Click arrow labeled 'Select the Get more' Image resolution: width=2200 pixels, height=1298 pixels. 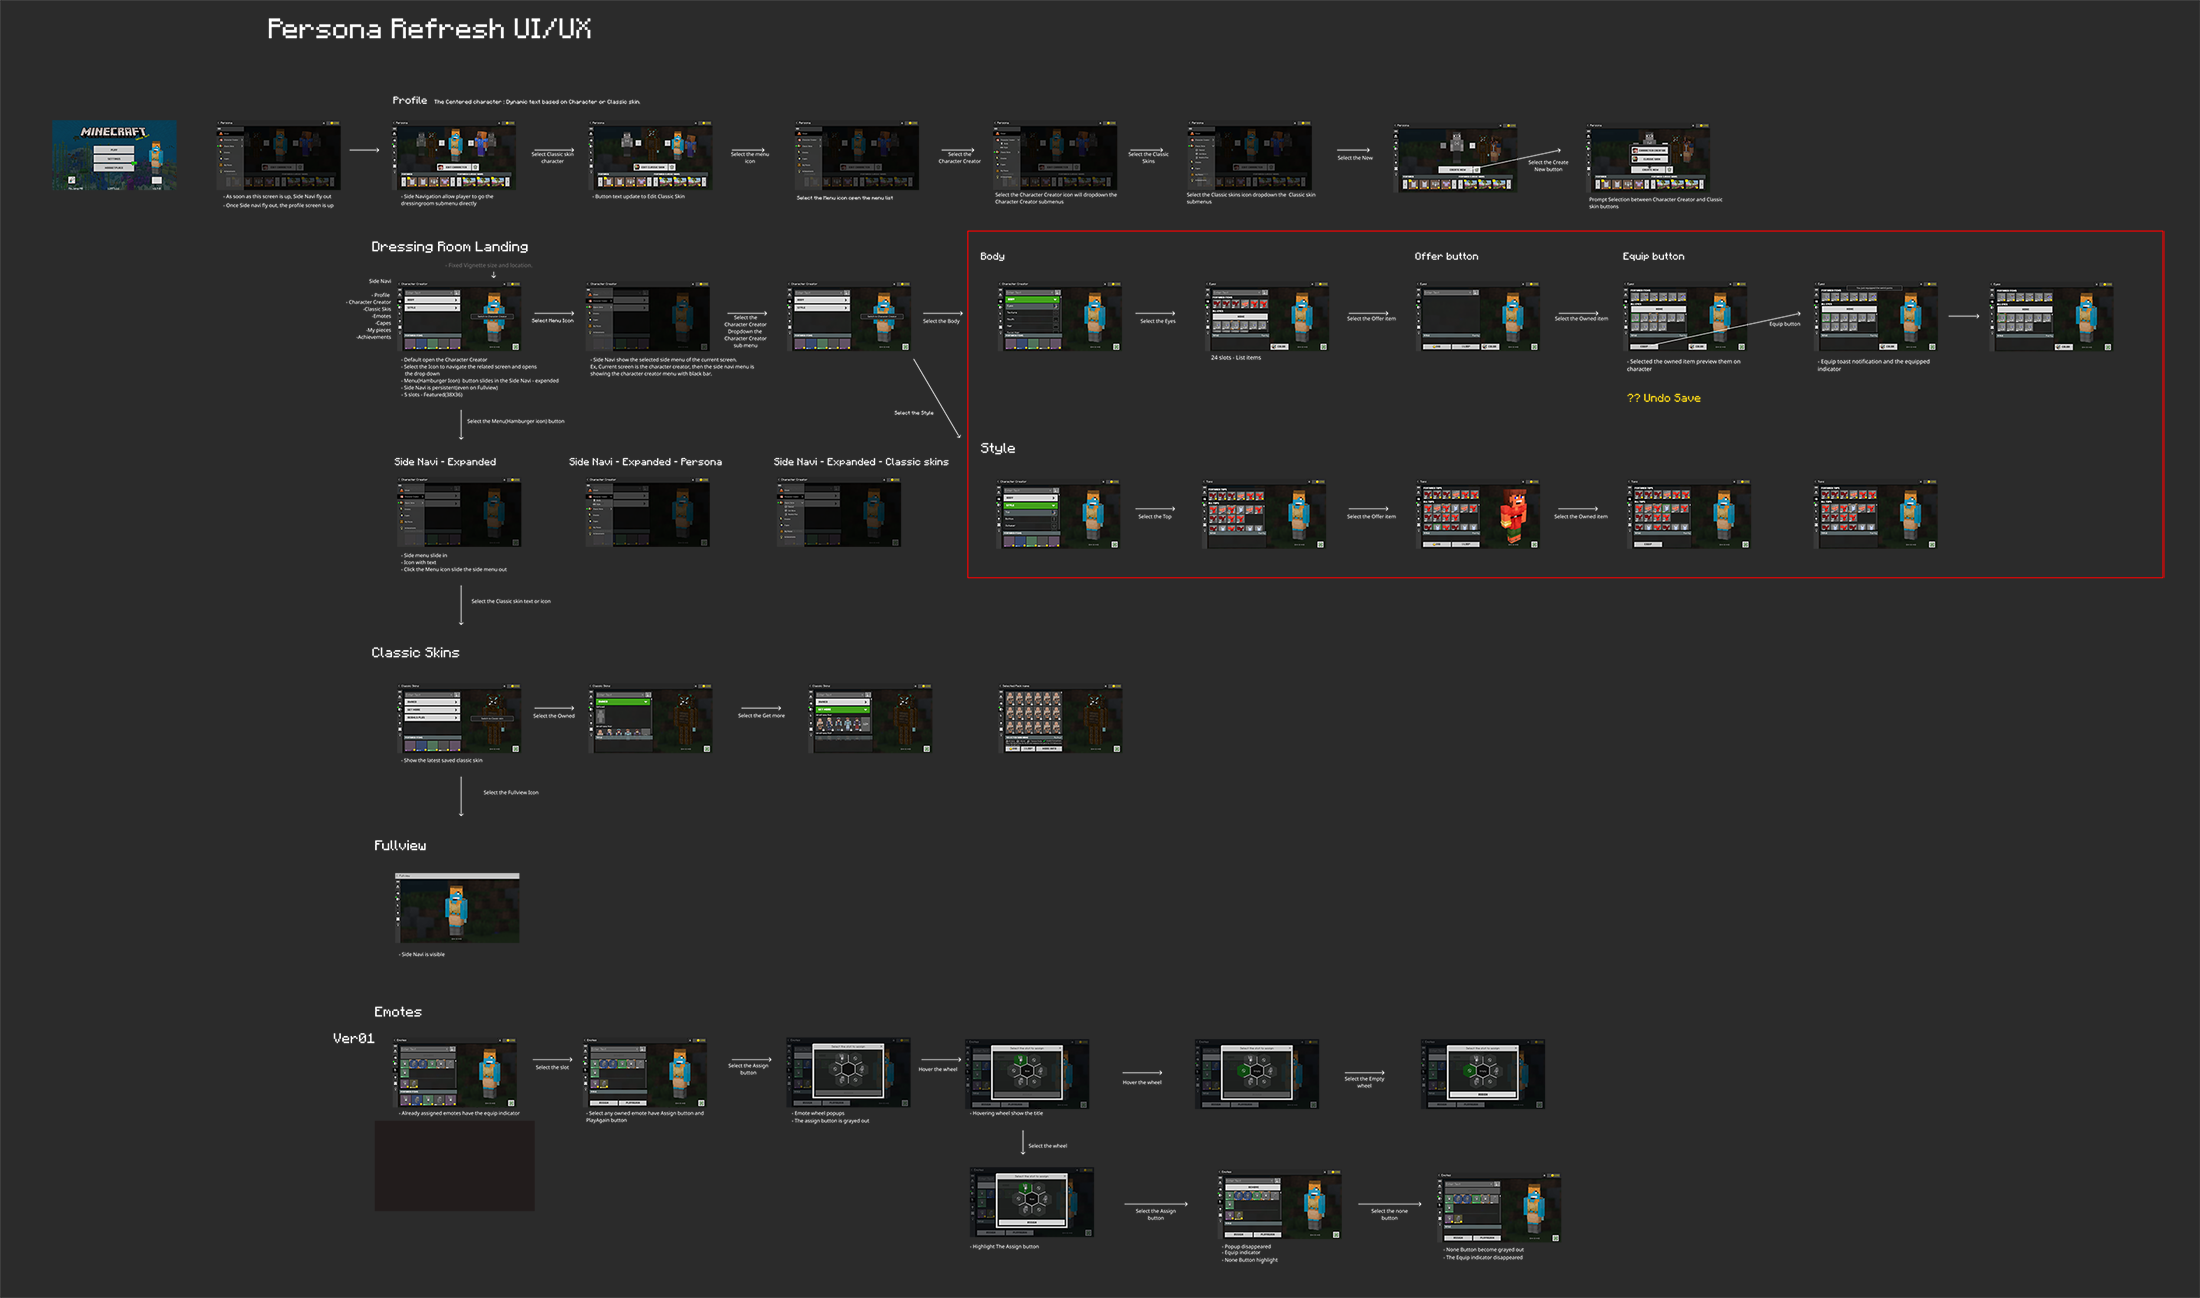pos(760,708)
